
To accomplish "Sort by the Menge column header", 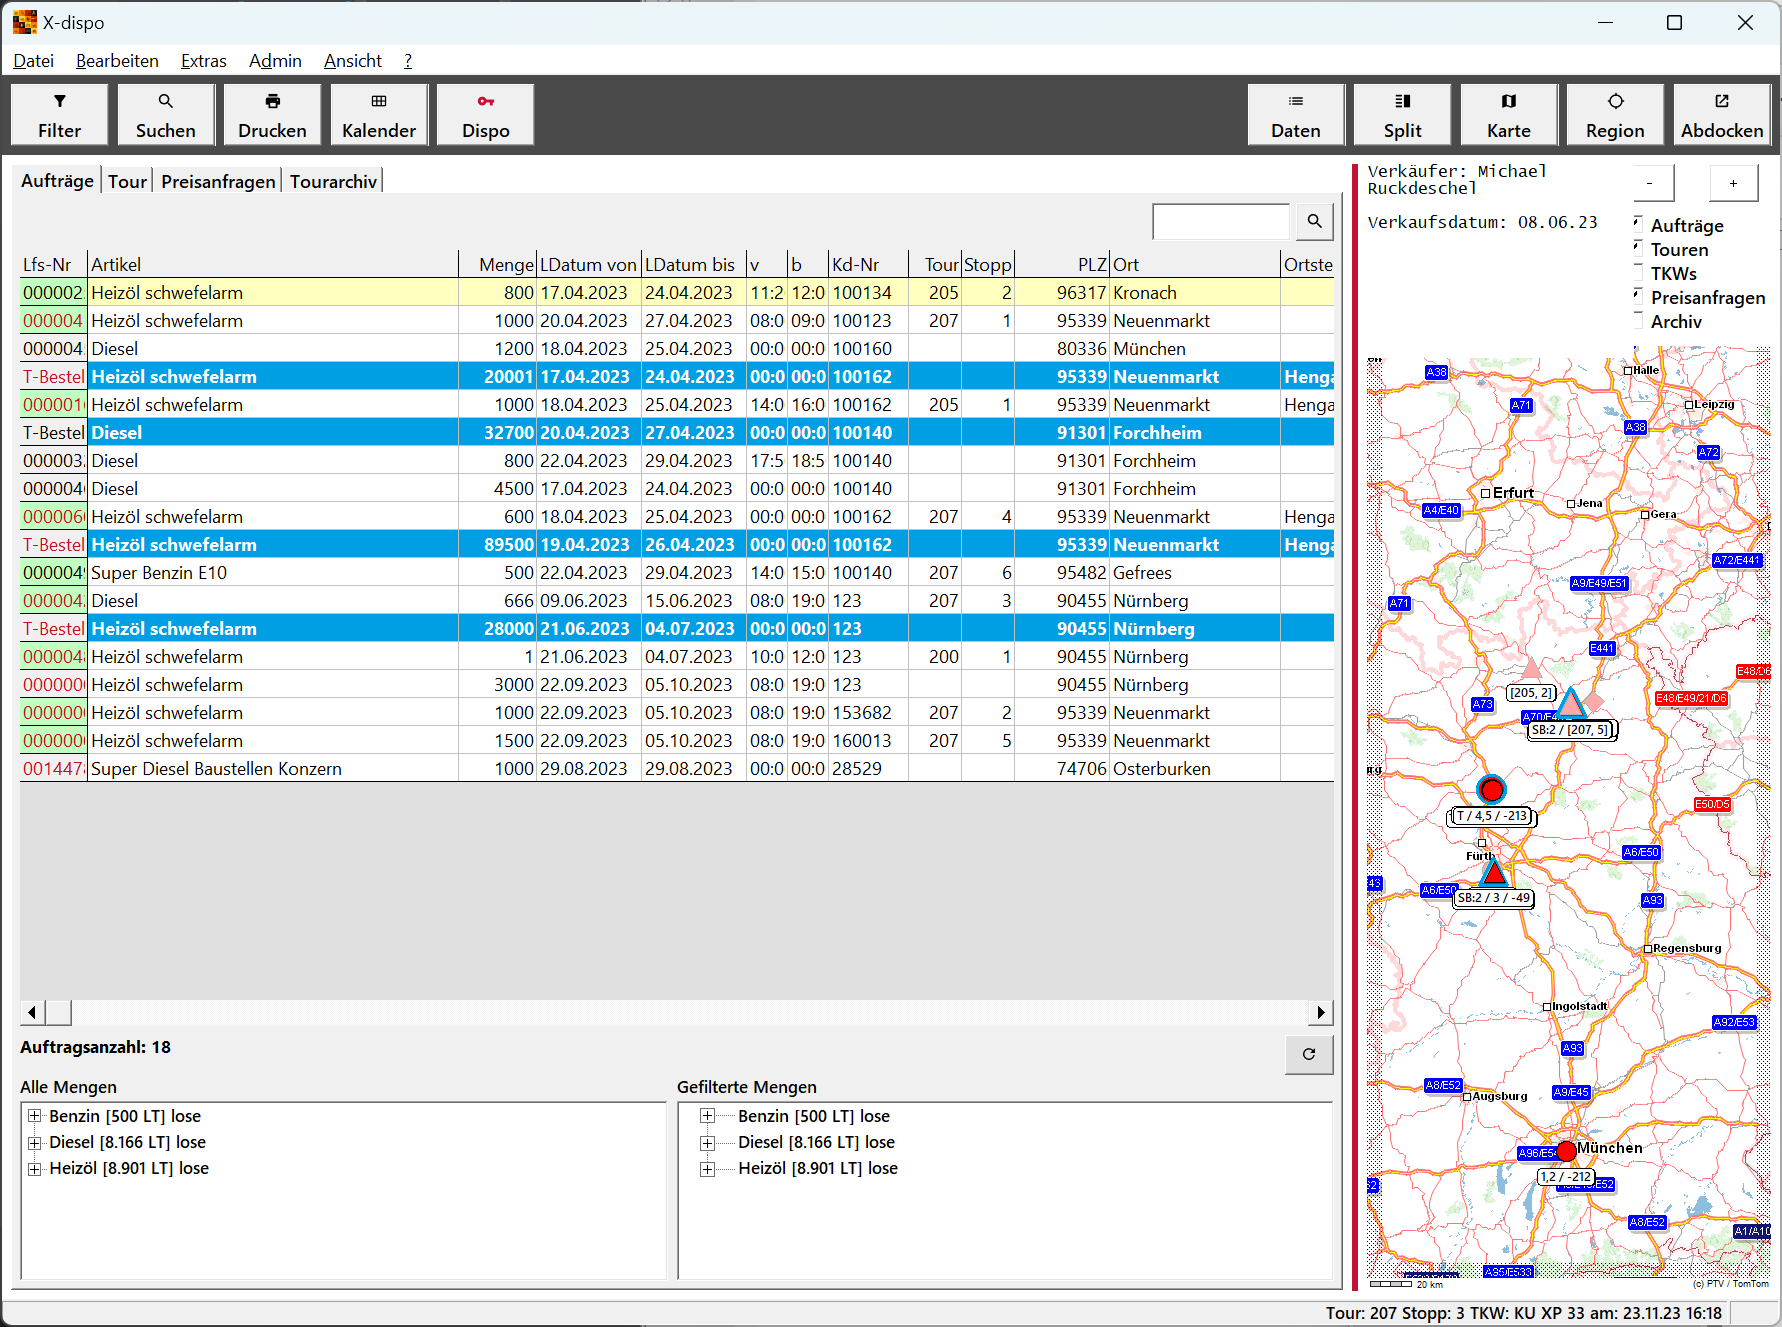I will pos(498,265).
